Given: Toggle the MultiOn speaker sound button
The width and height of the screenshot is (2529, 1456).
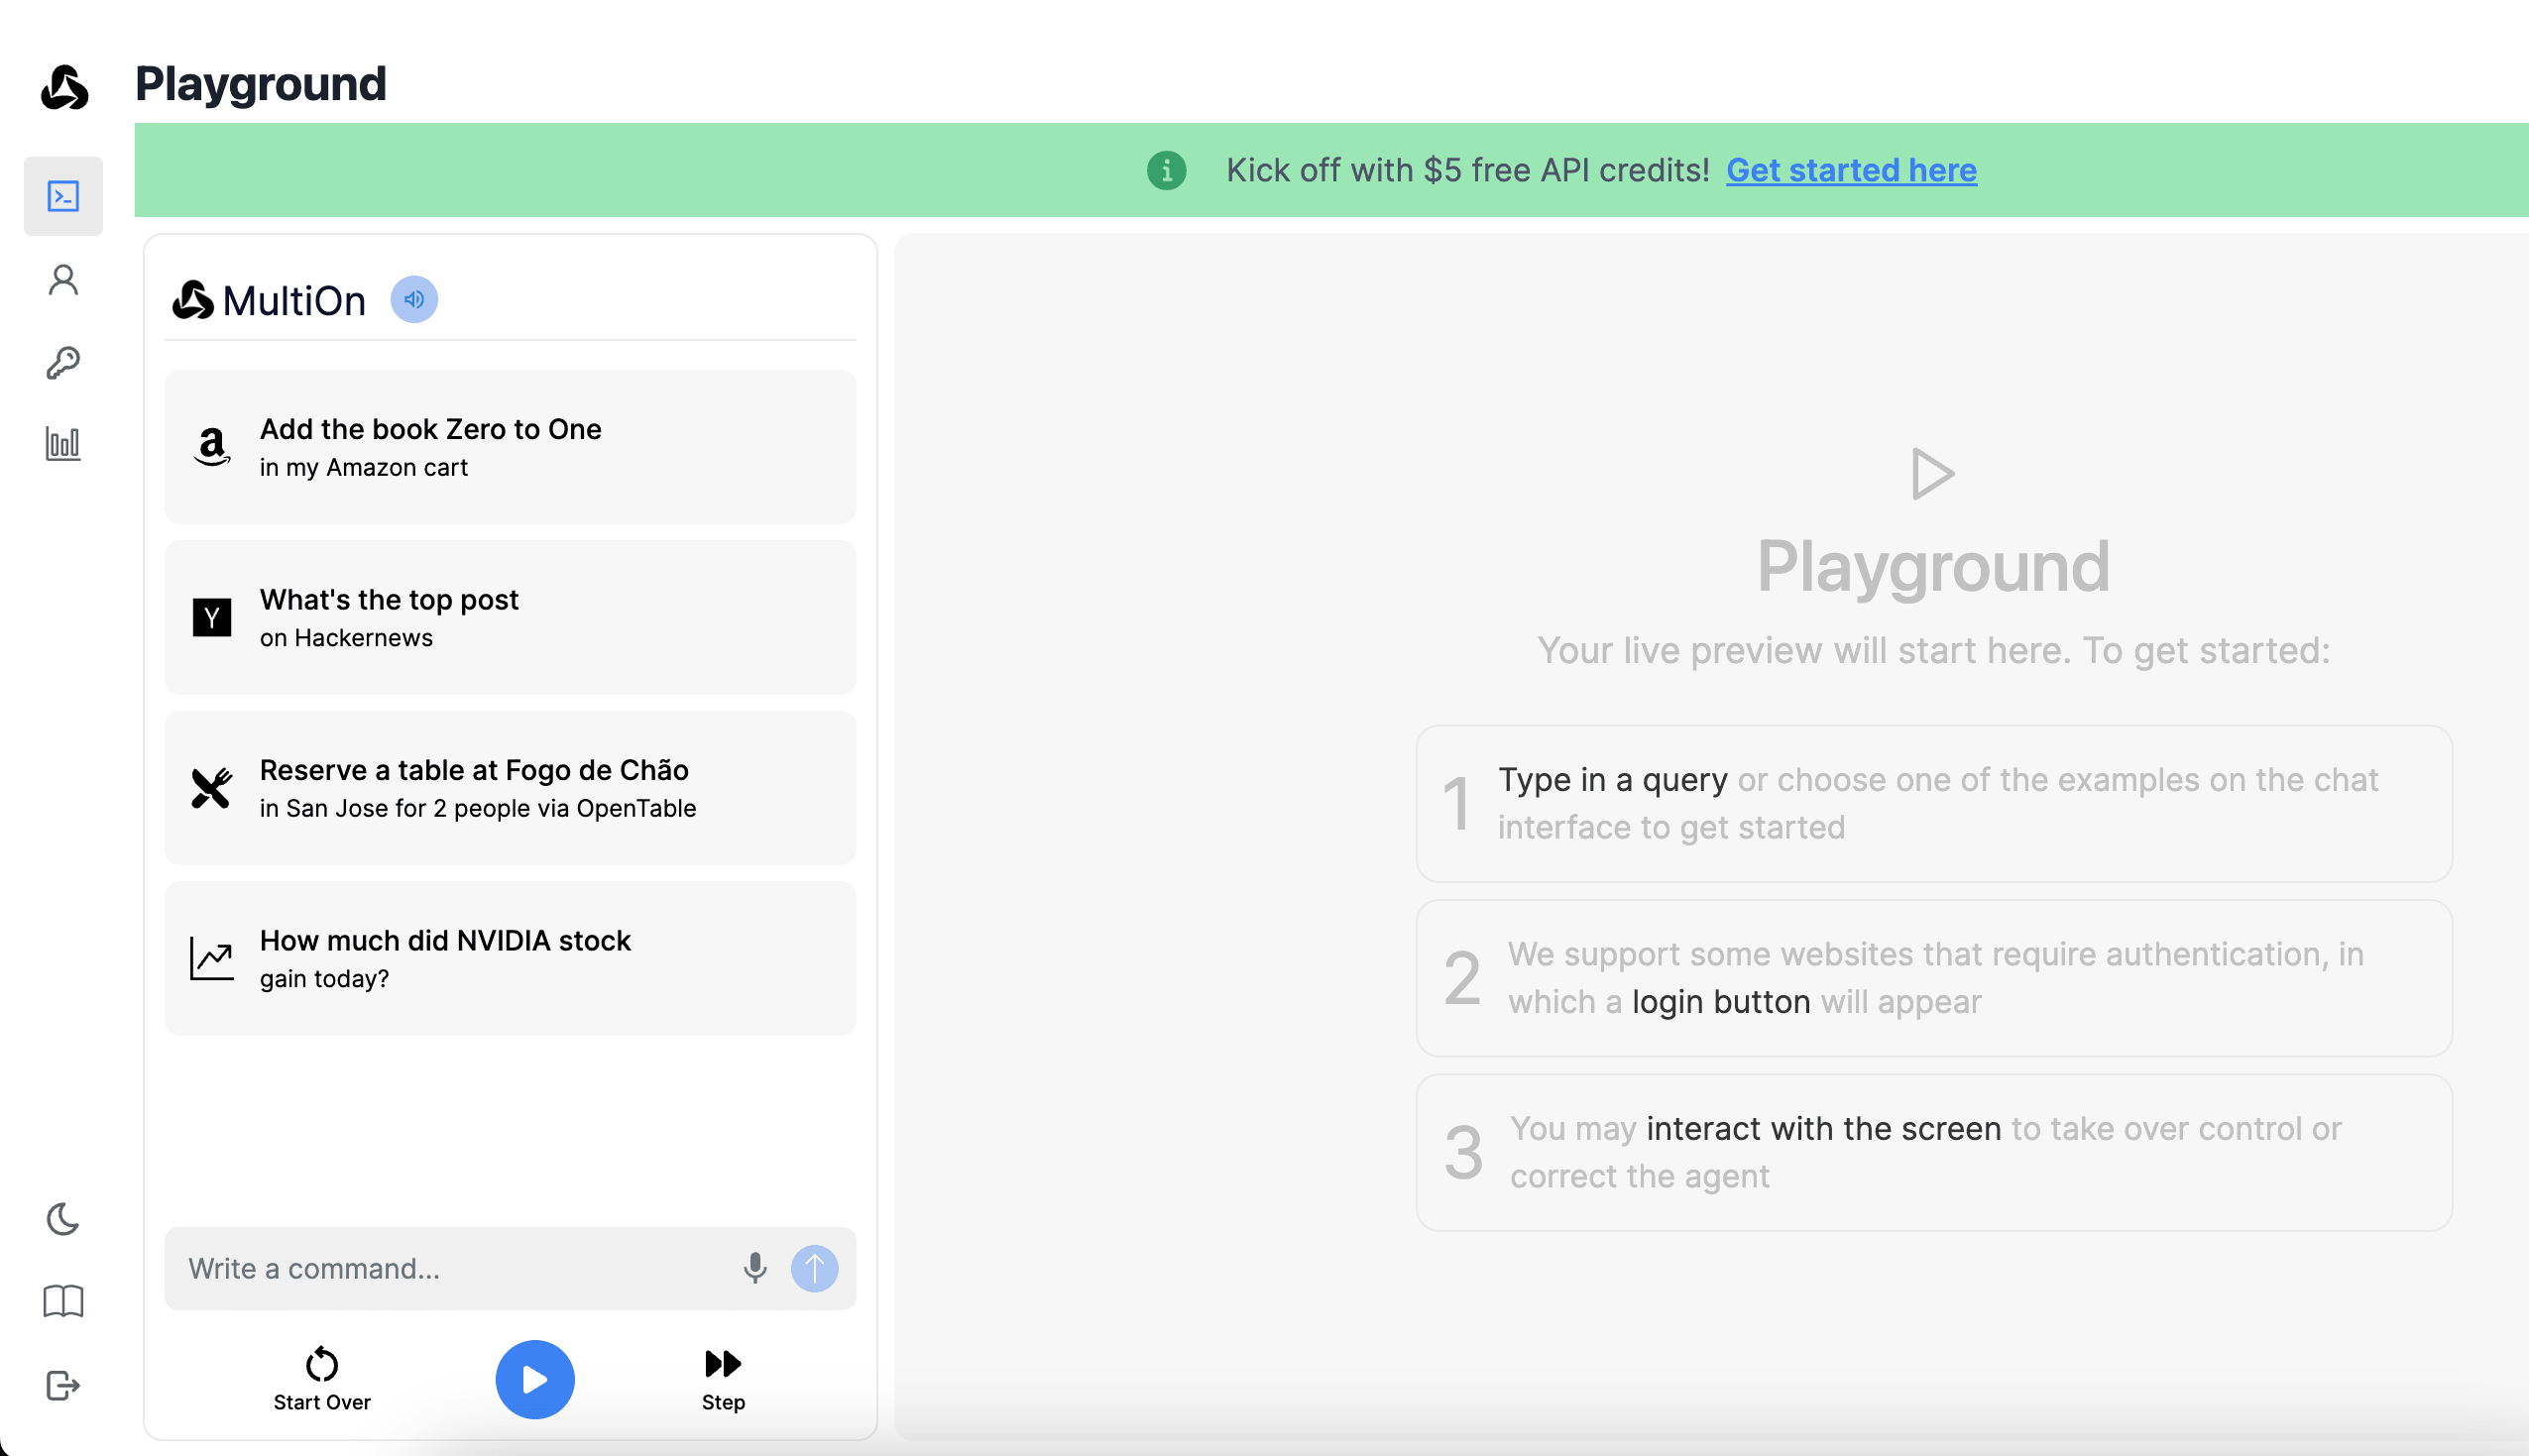Looking at the screenshot, I should tap(413, 299).
